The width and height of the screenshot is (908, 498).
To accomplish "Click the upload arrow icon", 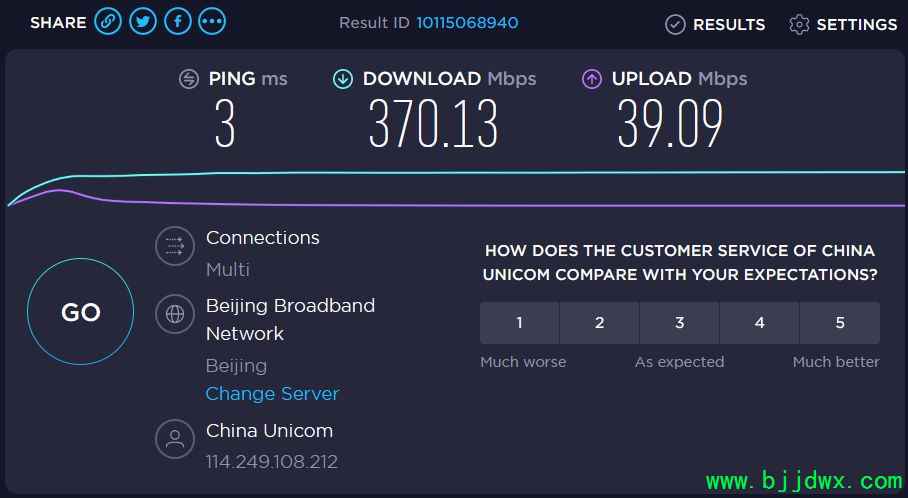I will [x=592, y=78].
